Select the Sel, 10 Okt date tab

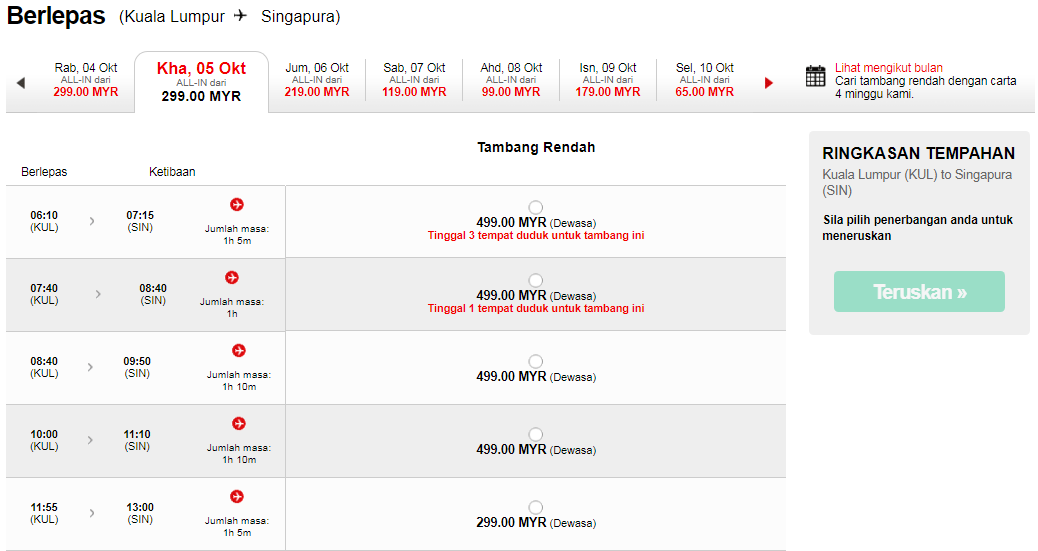click(704, 80)
